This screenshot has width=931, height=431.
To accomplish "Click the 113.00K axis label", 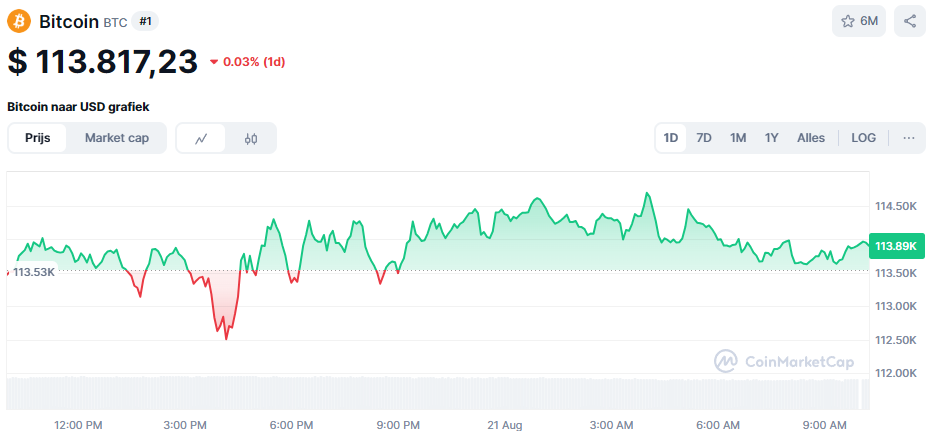I will pos(896,306).
